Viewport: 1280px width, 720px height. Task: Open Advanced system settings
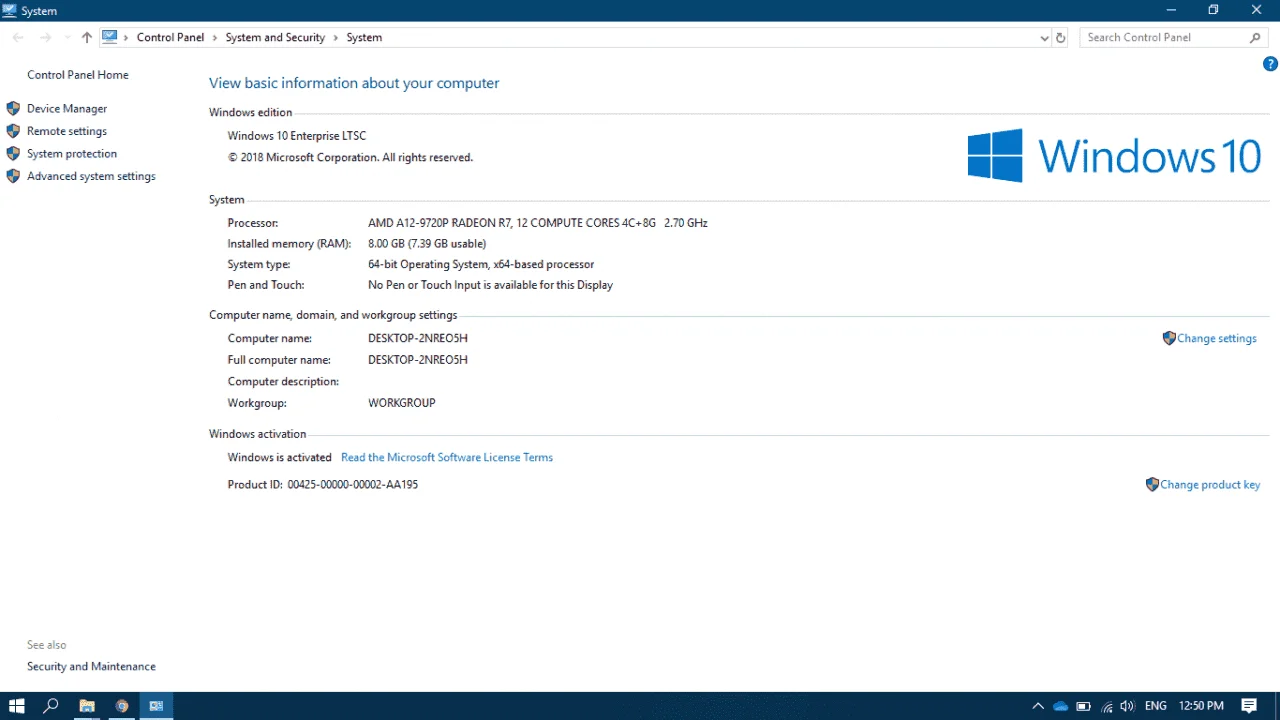pos(91,176)
